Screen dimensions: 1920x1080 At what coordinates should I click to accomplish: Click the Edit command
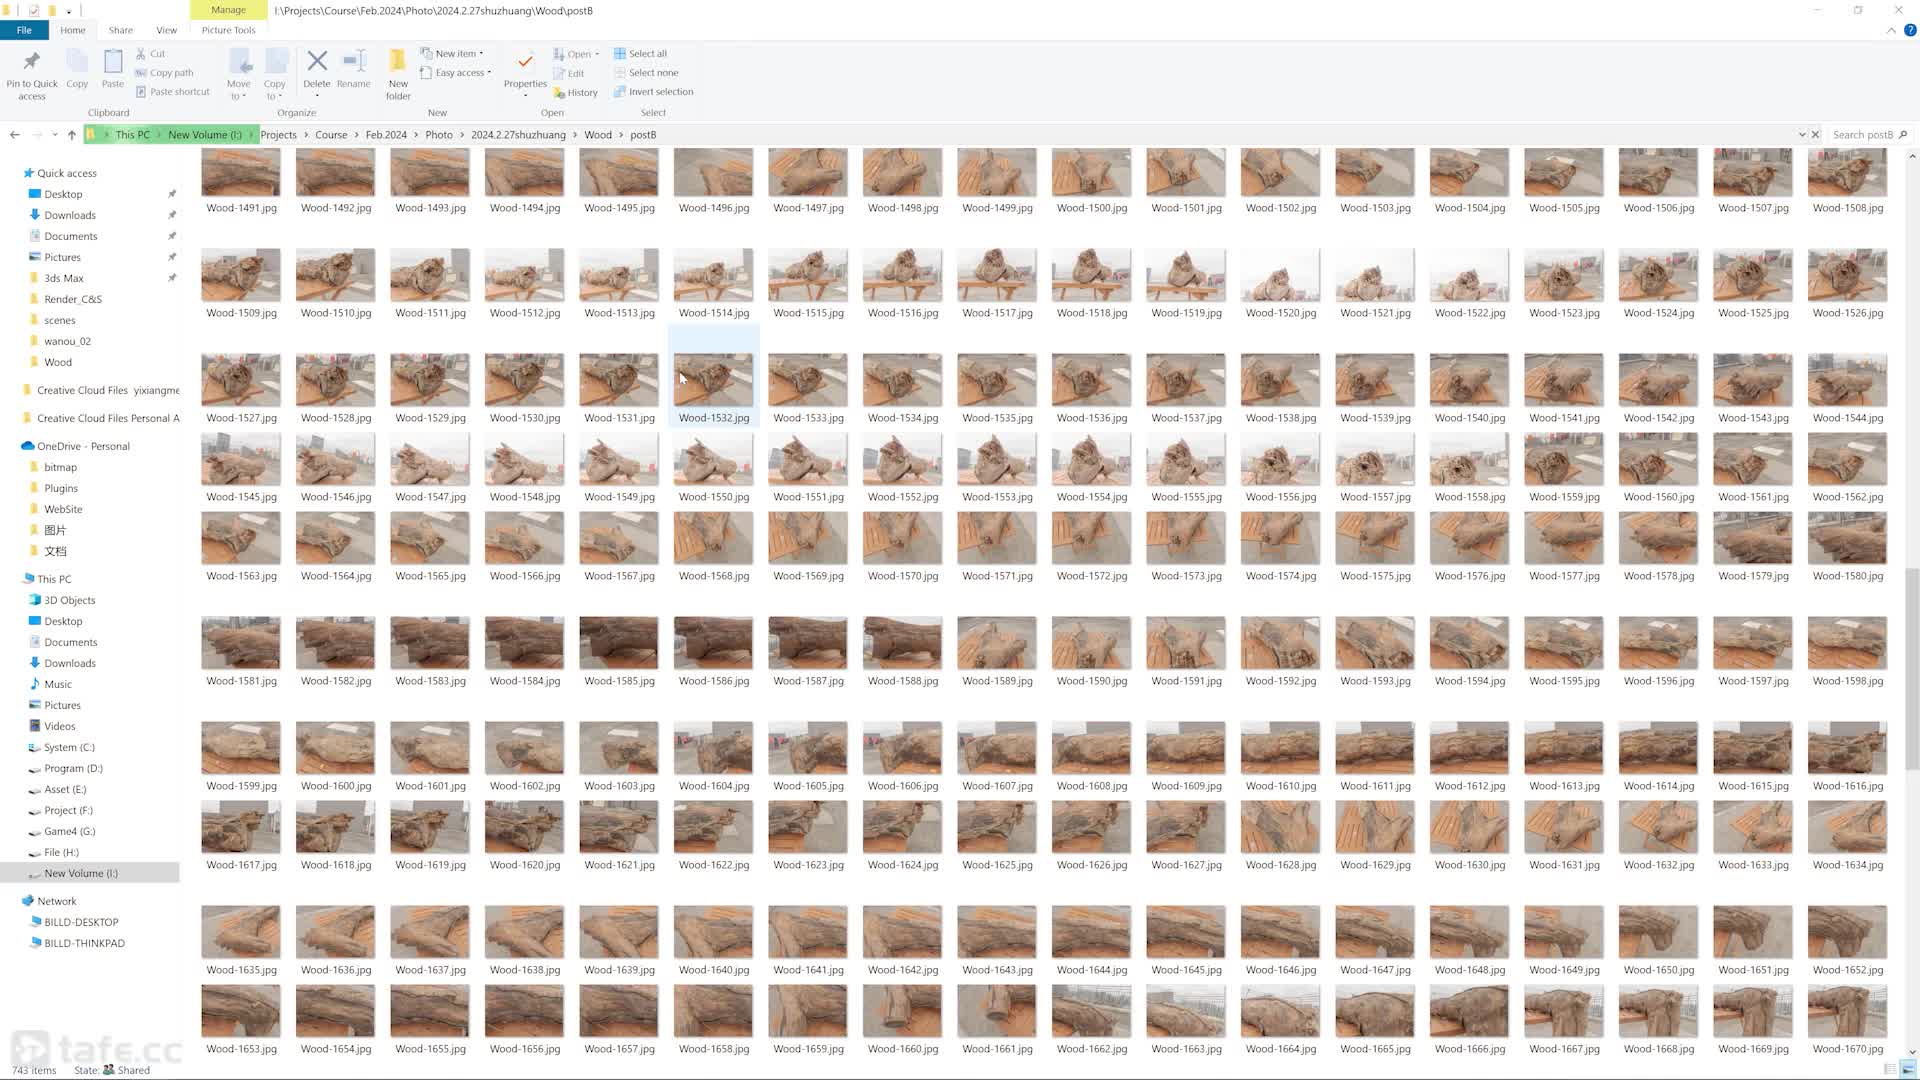coord(569,73)
